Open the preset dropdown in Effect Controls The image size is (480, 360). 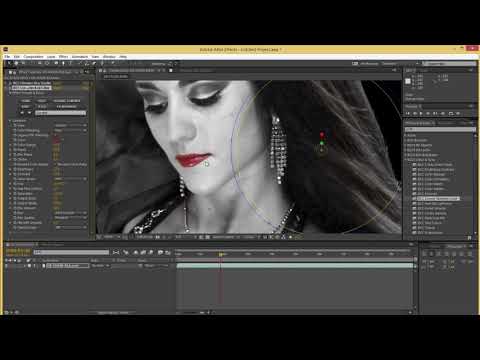pos(60,113)
